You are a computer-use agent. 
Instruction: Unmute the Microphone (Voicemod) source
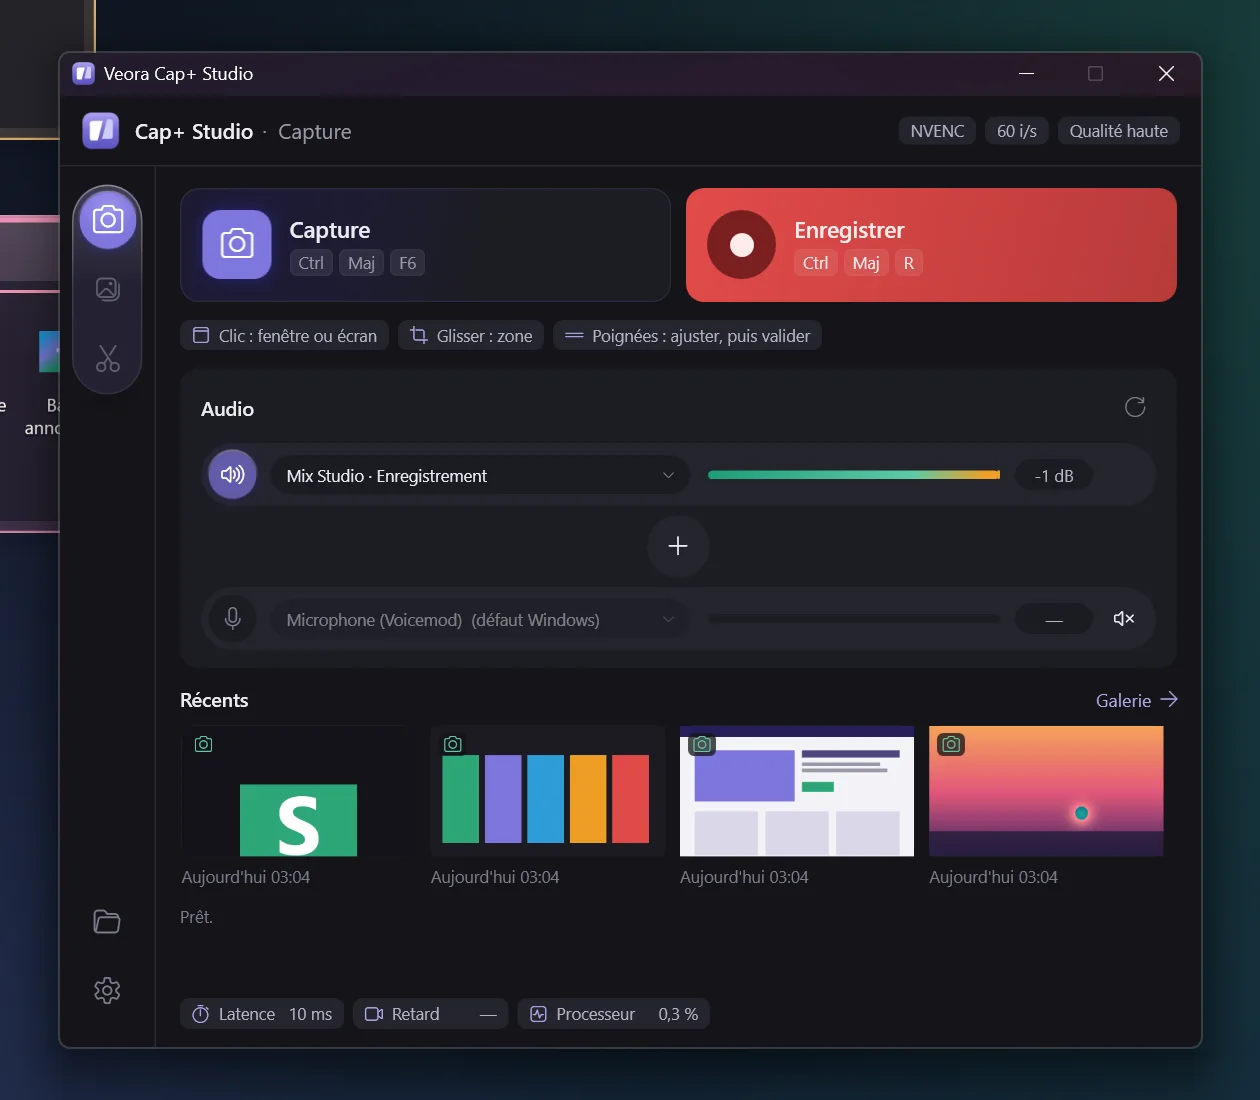(1124, 619)
